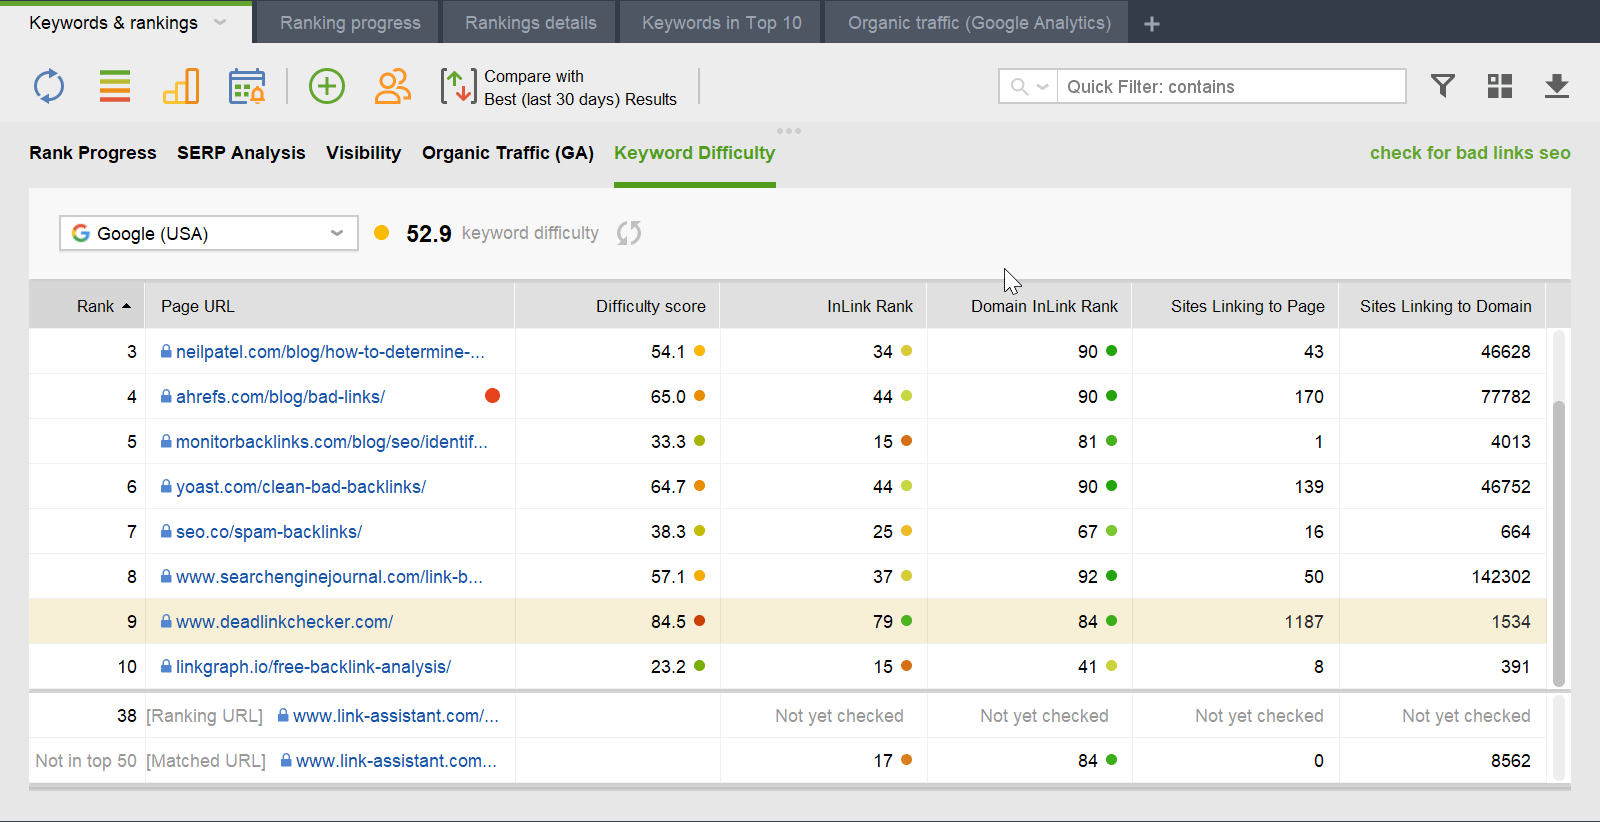Open the www.searchenginejournal.com link

point(329,576)
